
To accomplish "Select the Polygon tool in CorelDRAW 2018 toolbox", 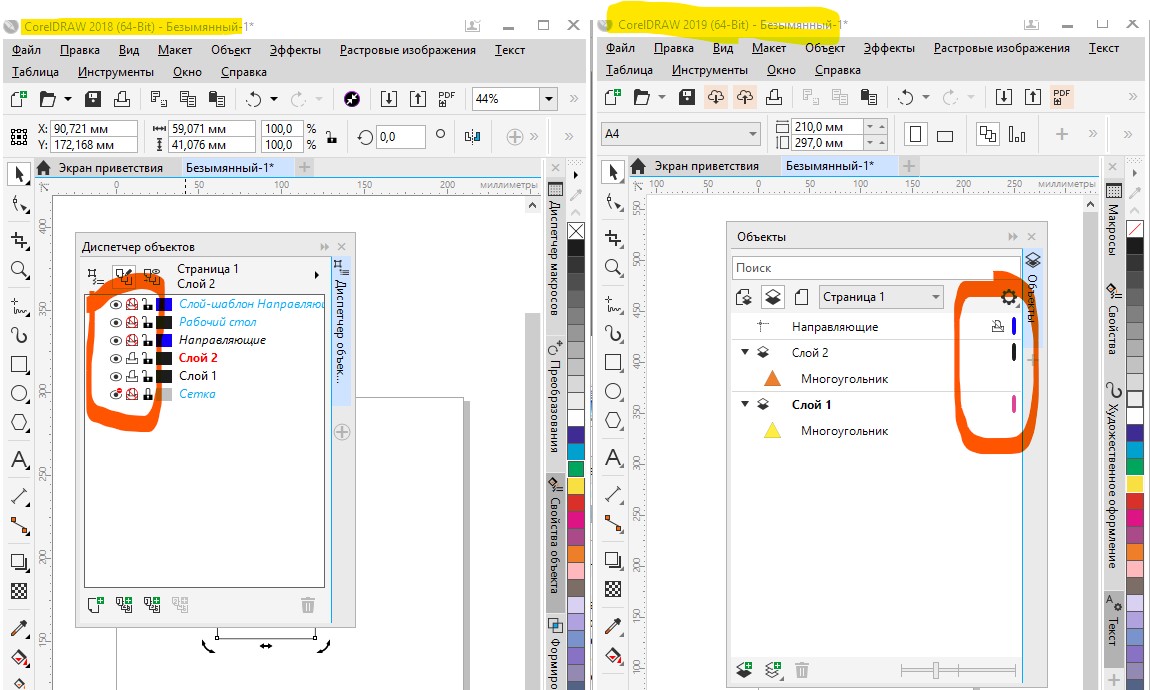I will [20, 423].
